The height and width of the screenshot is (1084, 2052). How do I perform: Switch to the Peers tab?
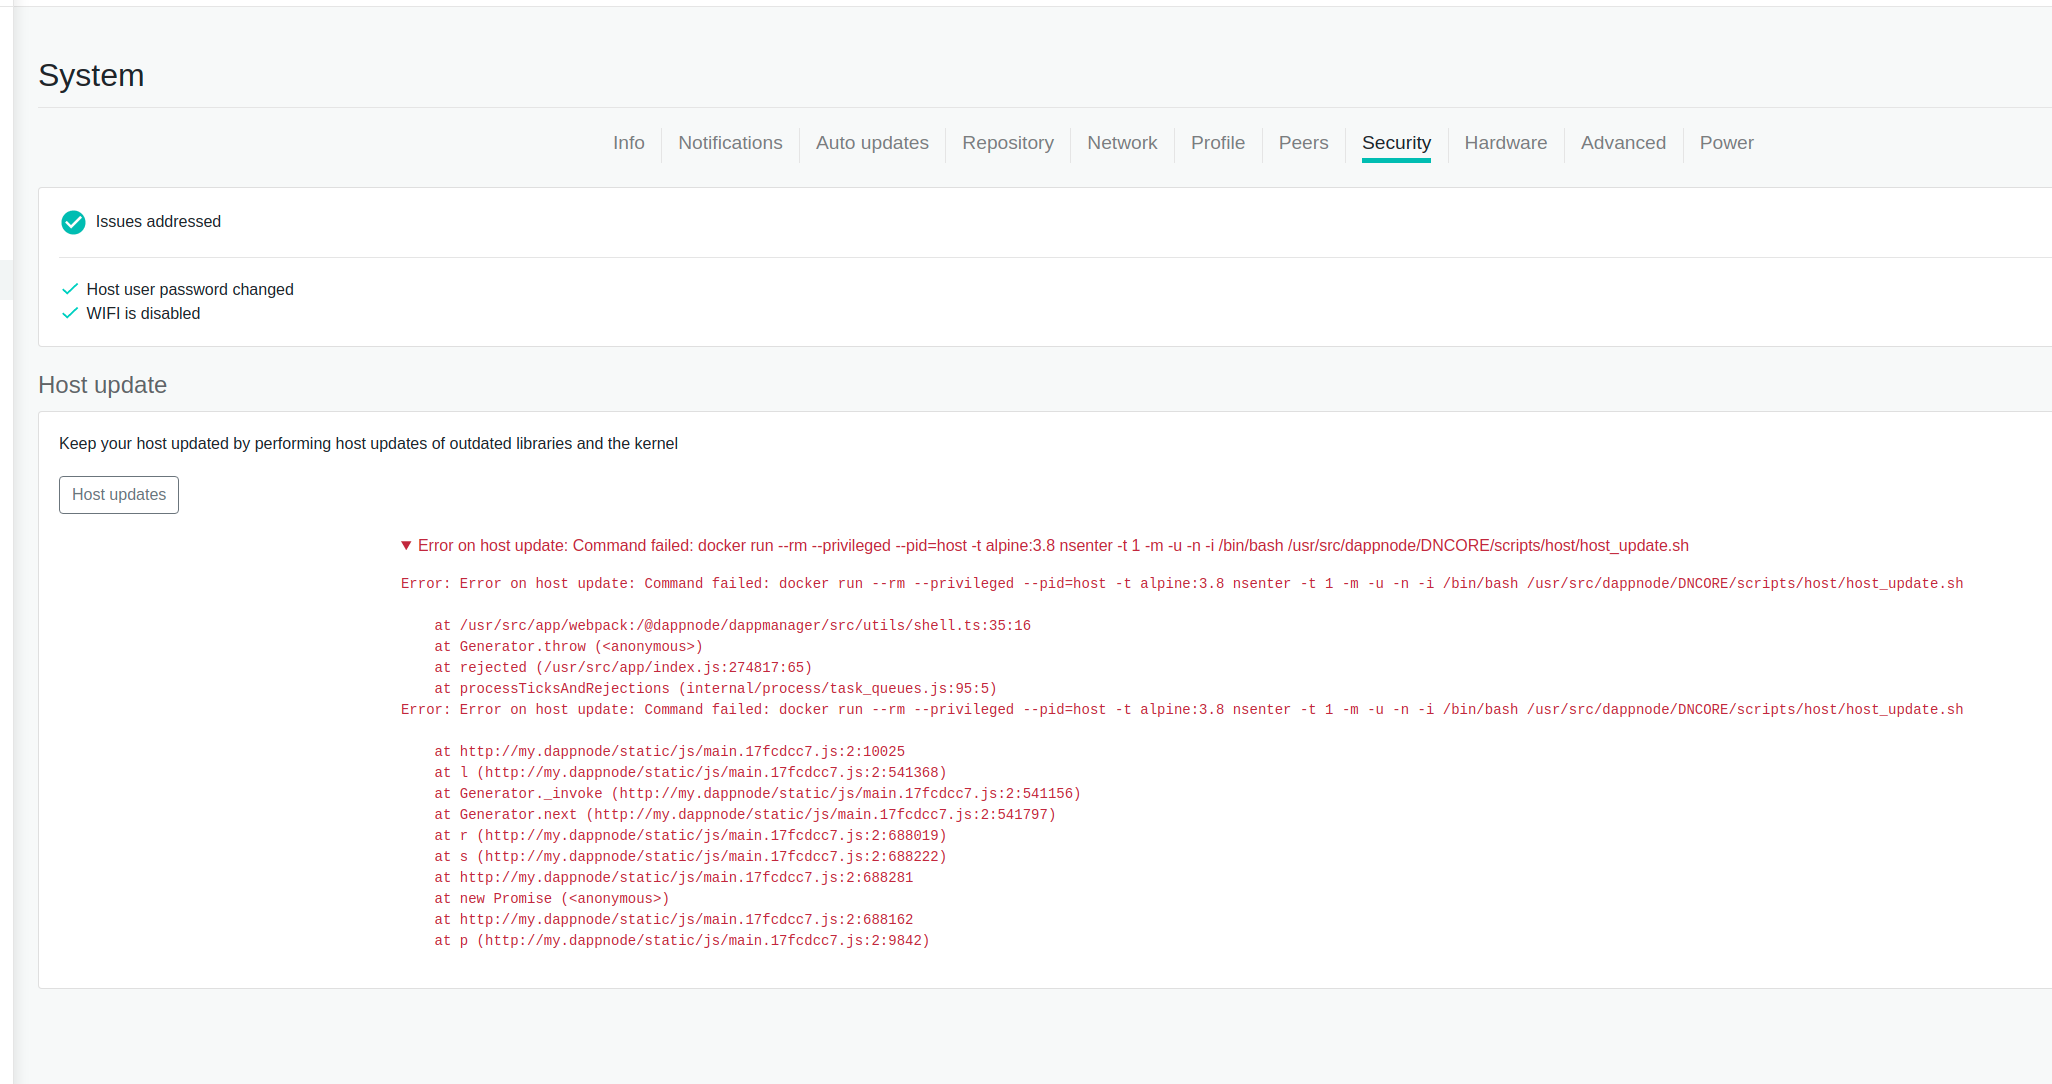[x=1303, y=143]
